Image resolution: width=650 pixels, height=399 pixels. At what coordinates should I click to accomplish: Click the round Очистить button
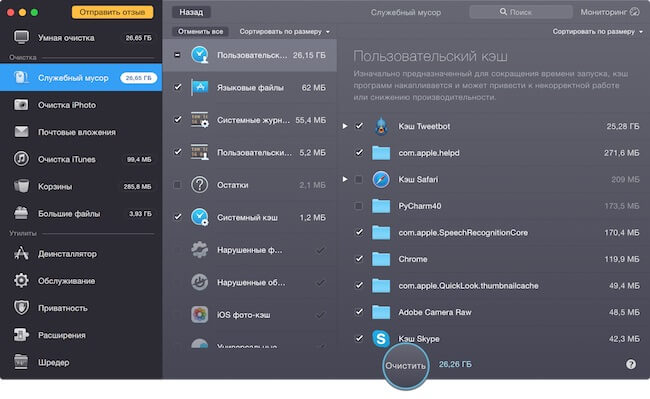click(x=405, y=365)
